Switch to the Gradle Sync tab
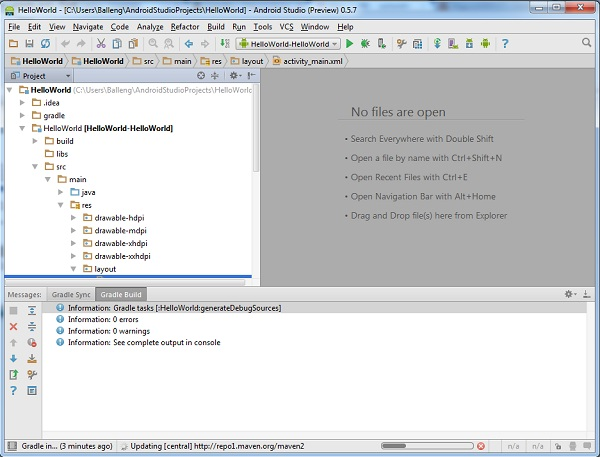The width and height of the screenshot is (600, 457). click(71, 295)
